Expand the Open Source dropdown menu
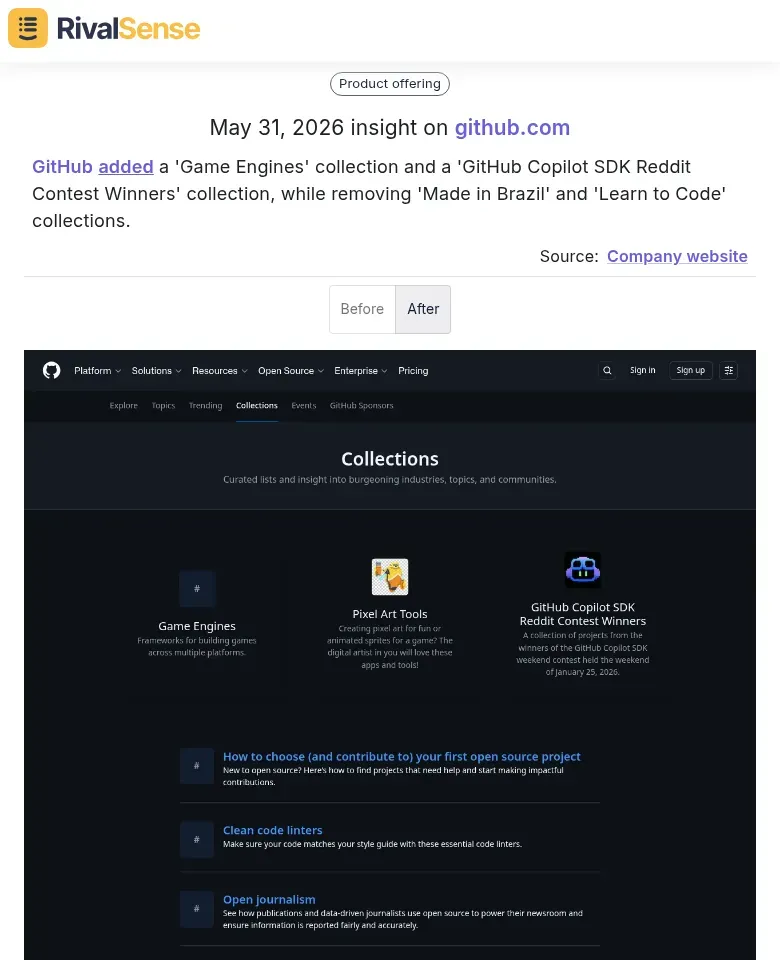The width and height of the screenshot is (780, 960). (x=291, y=370)
